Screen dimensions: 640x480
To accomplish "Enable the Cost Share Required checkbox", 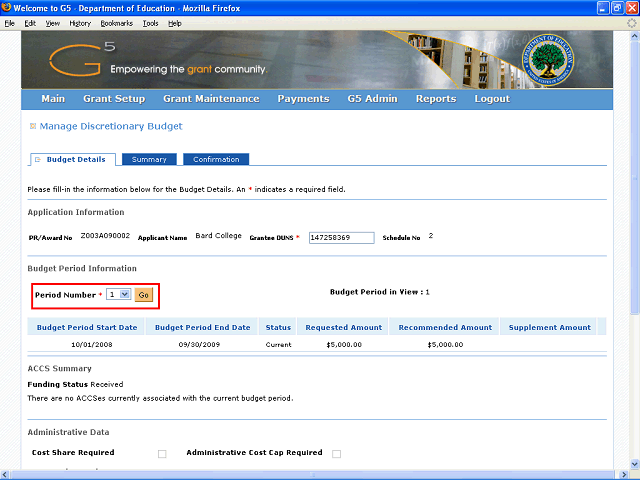I will [x=162, y=453].
